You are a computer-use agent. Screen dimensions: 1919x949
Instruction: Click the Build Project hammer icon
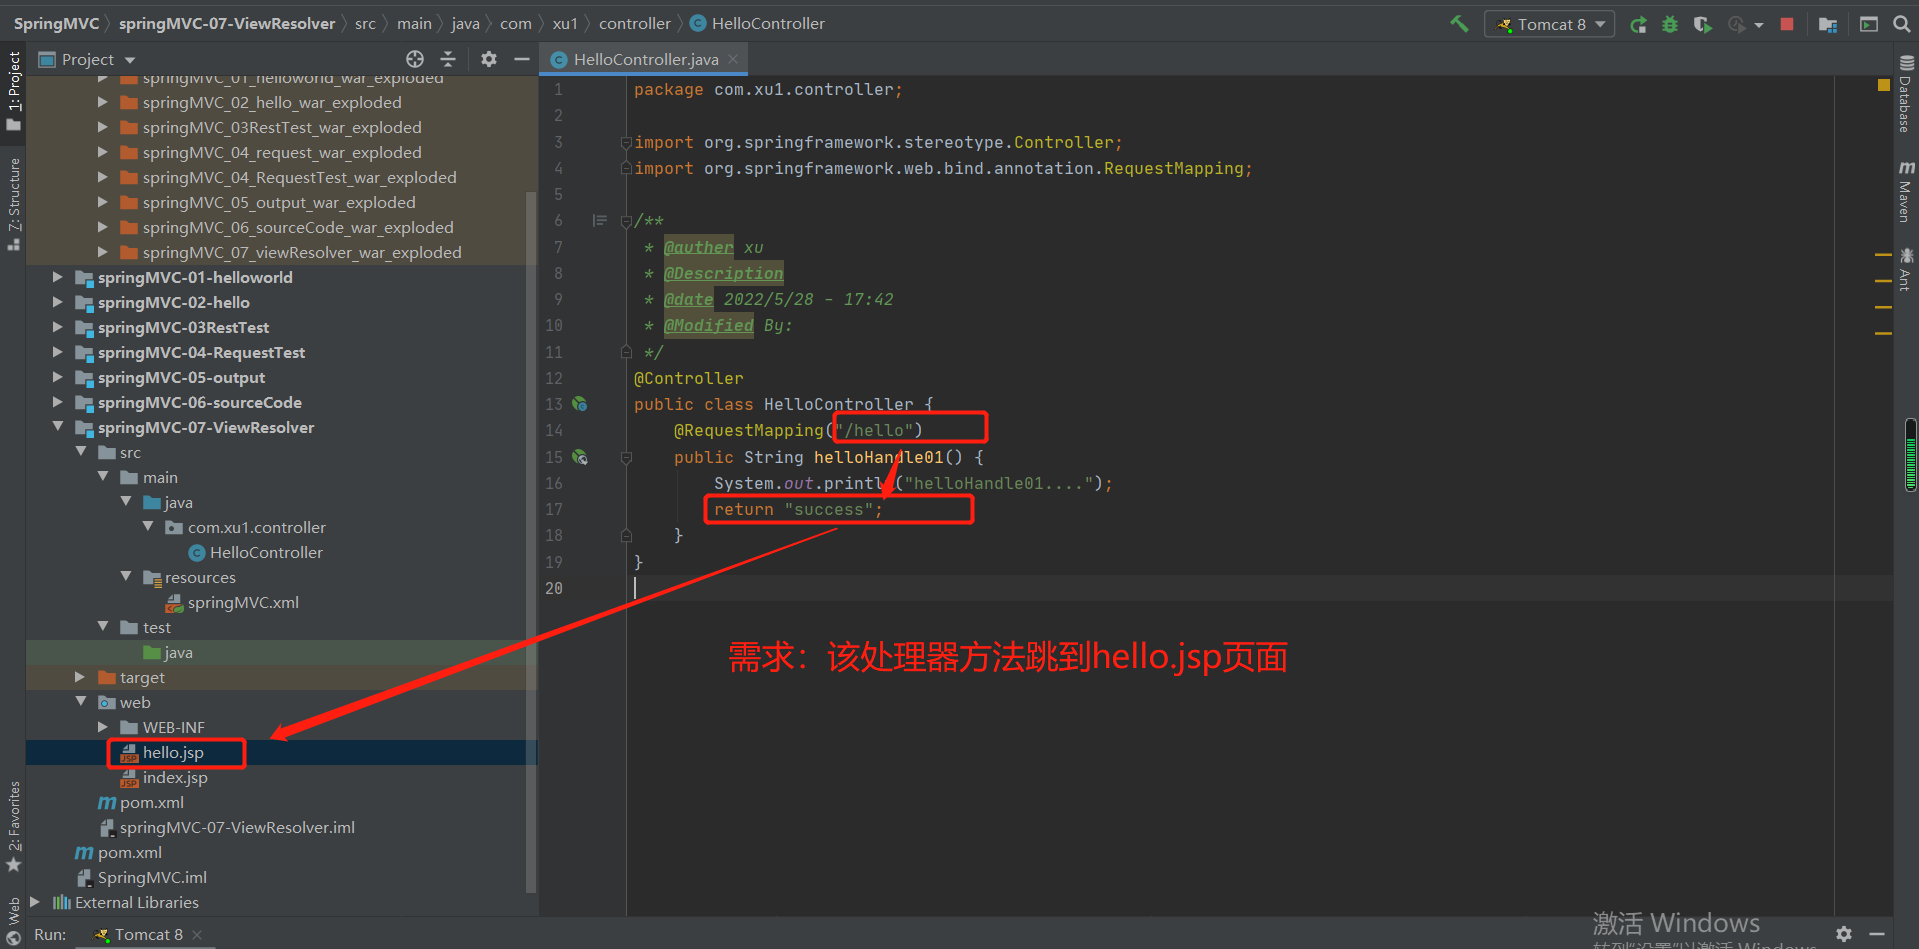tap(1459, 23)
